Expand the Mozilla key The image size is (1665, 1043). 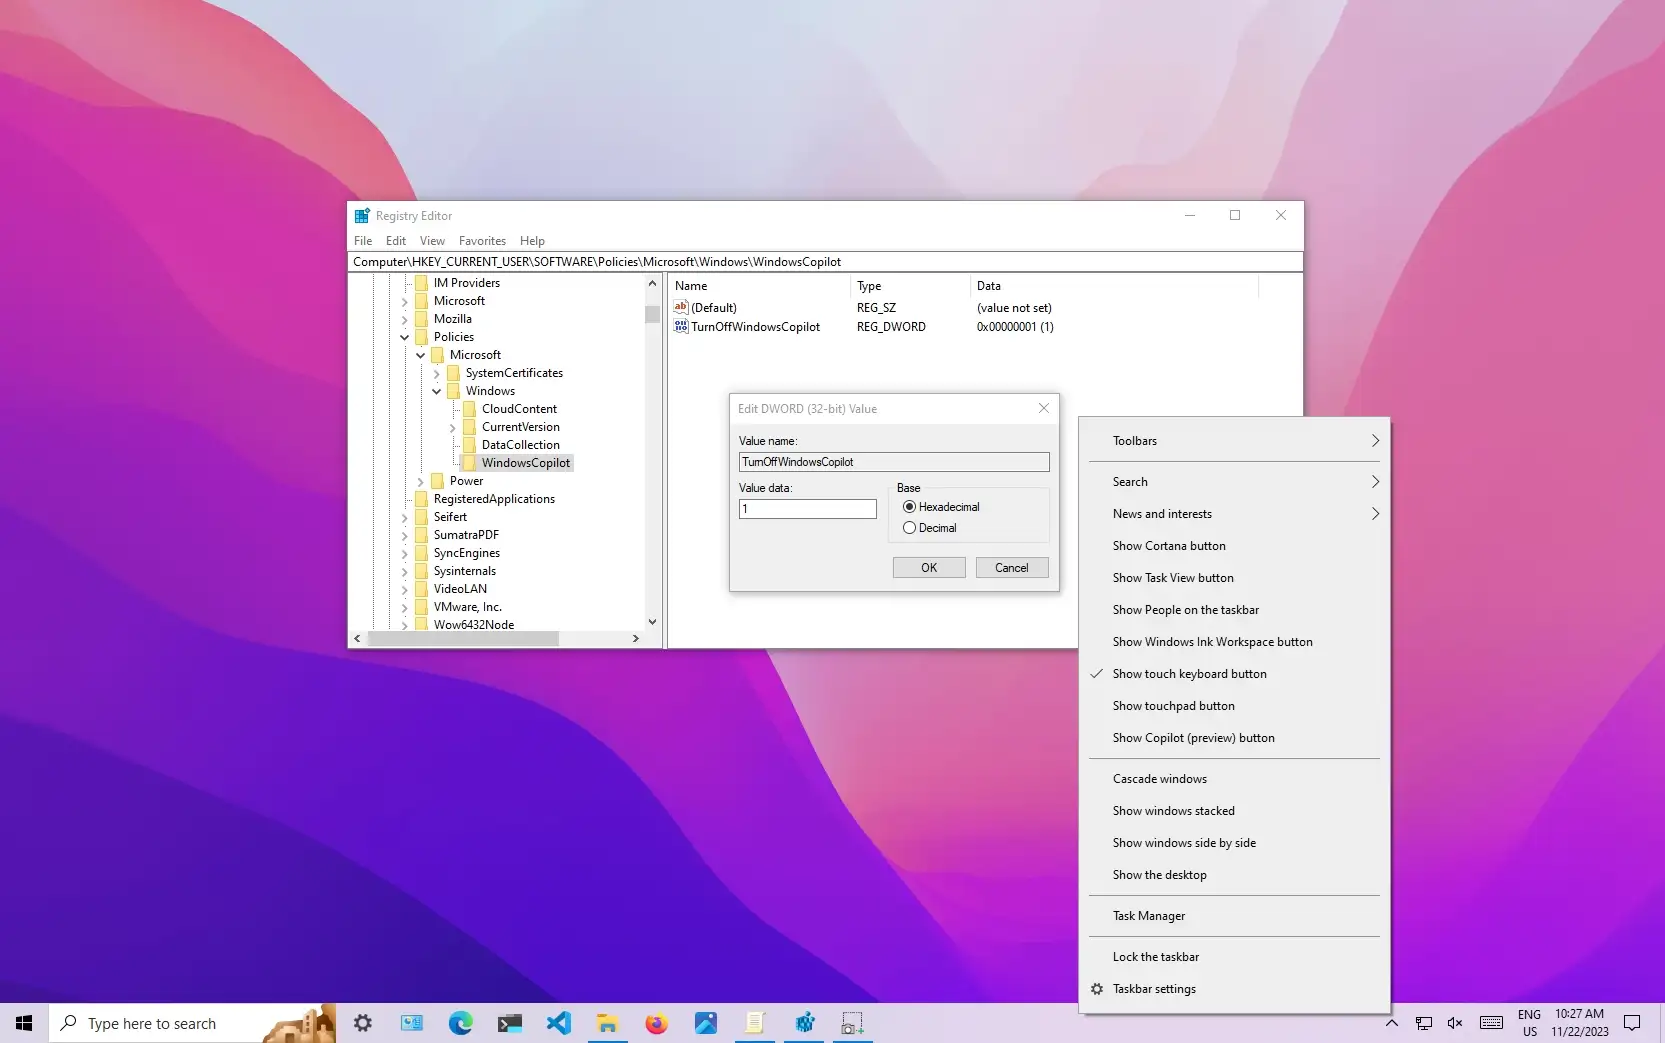405,319
